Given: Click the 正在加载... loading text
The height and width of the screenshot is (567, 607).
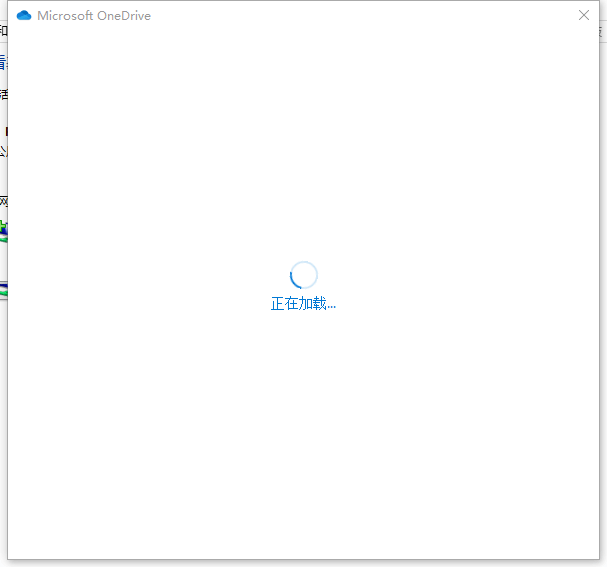Looking at the screenshot, I should [303, 303].
